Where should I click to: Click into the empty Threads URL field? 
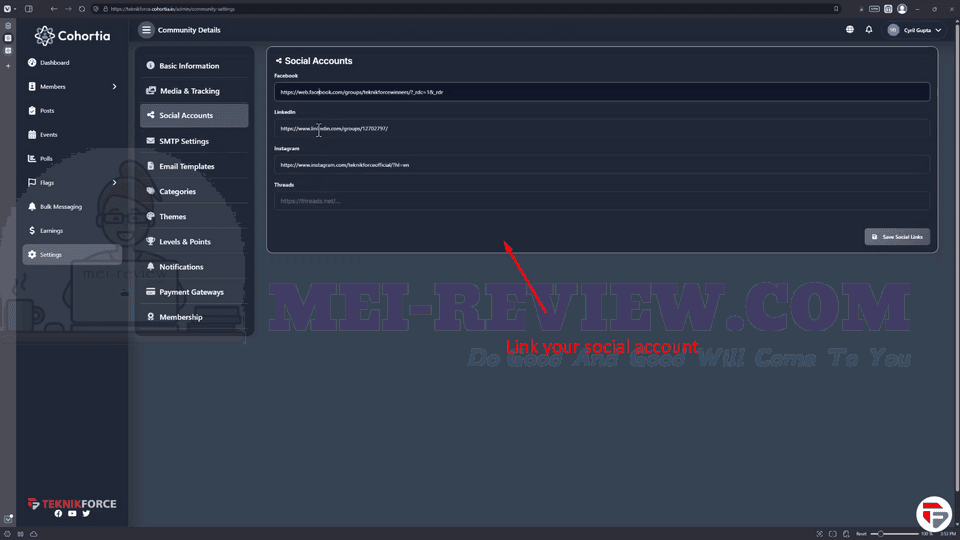(x=602, y=201)
